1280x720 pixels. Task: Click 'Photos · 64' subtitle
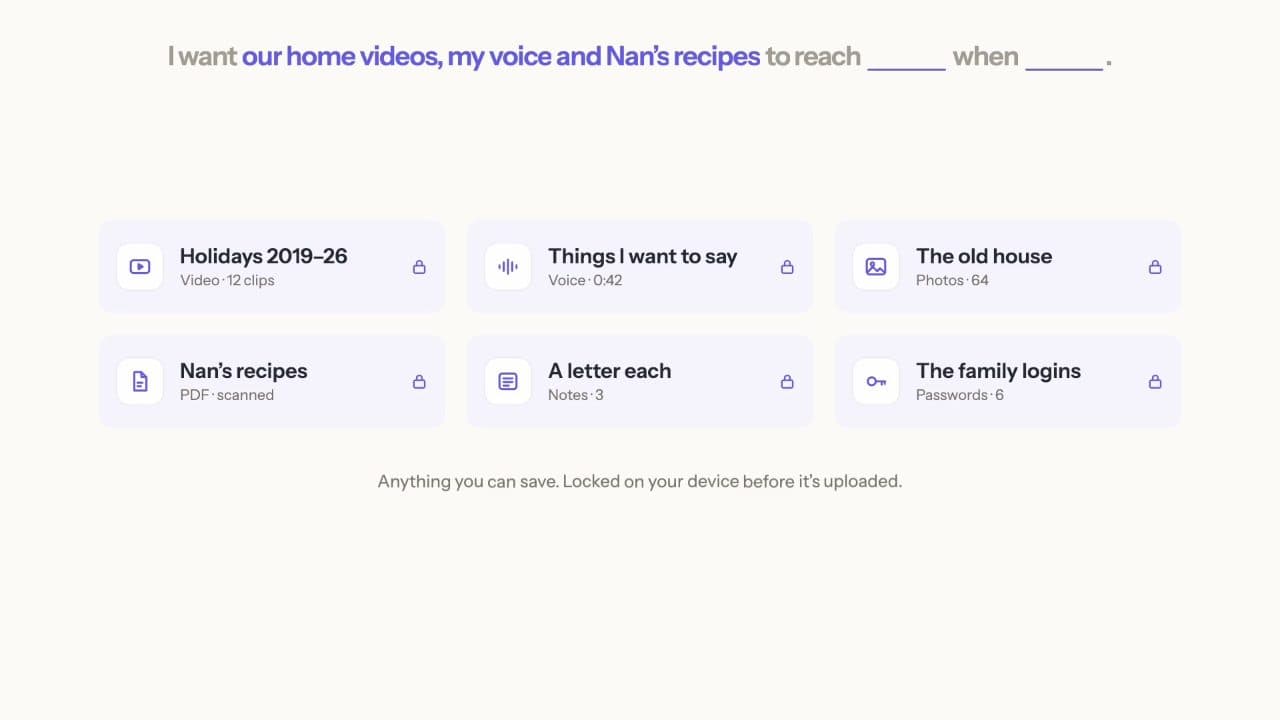pyautogui.click(x=952, y=280)
